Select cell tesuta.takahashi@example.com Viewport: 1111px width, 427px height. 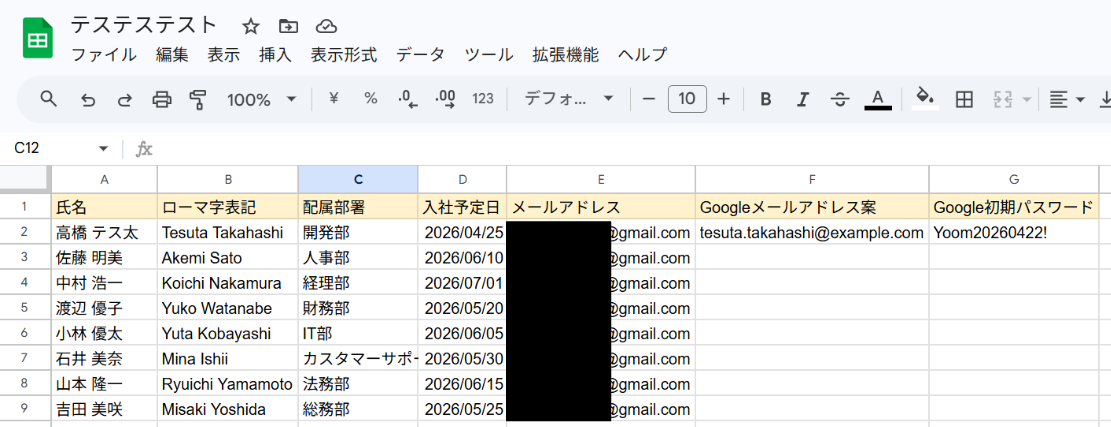[x=812, y=232]
